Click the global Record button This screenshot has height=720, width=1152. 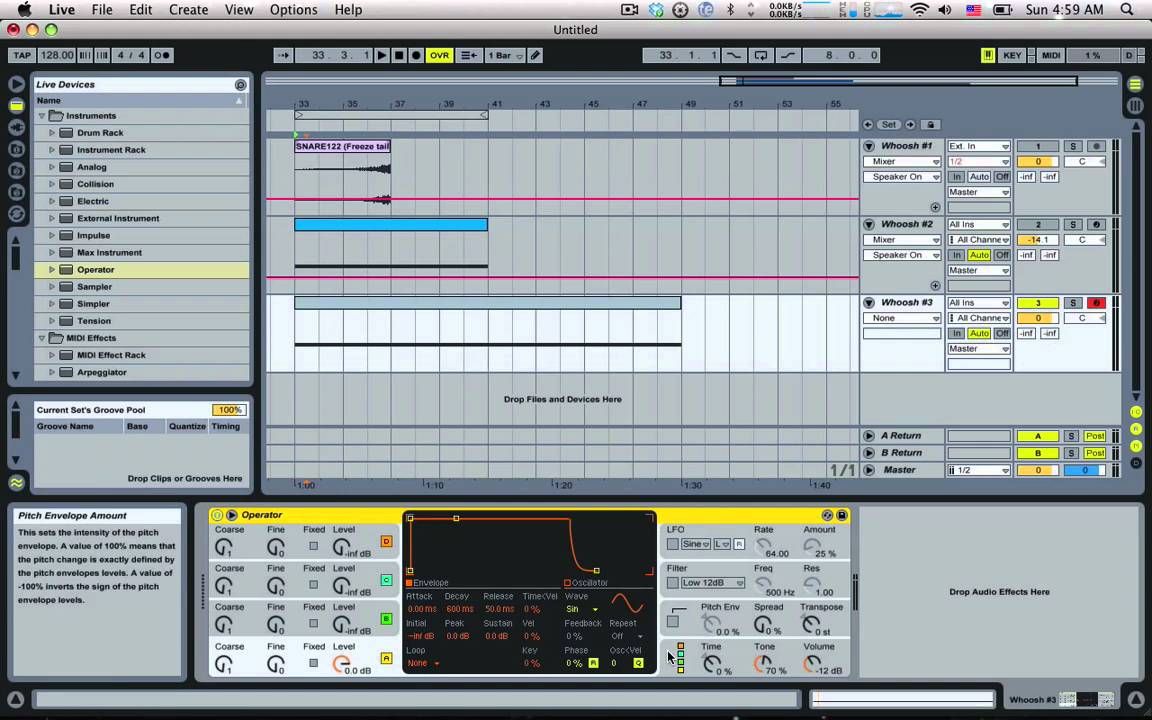point(416,55)
